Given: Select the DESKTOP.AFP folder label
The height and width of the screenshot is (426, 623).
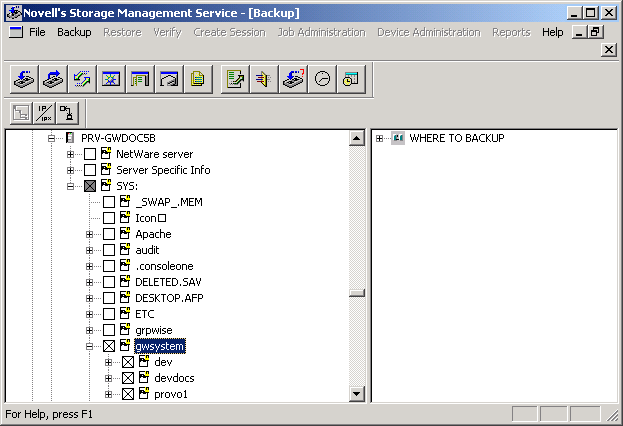Looking at the screenshot, I should [169, 298].
